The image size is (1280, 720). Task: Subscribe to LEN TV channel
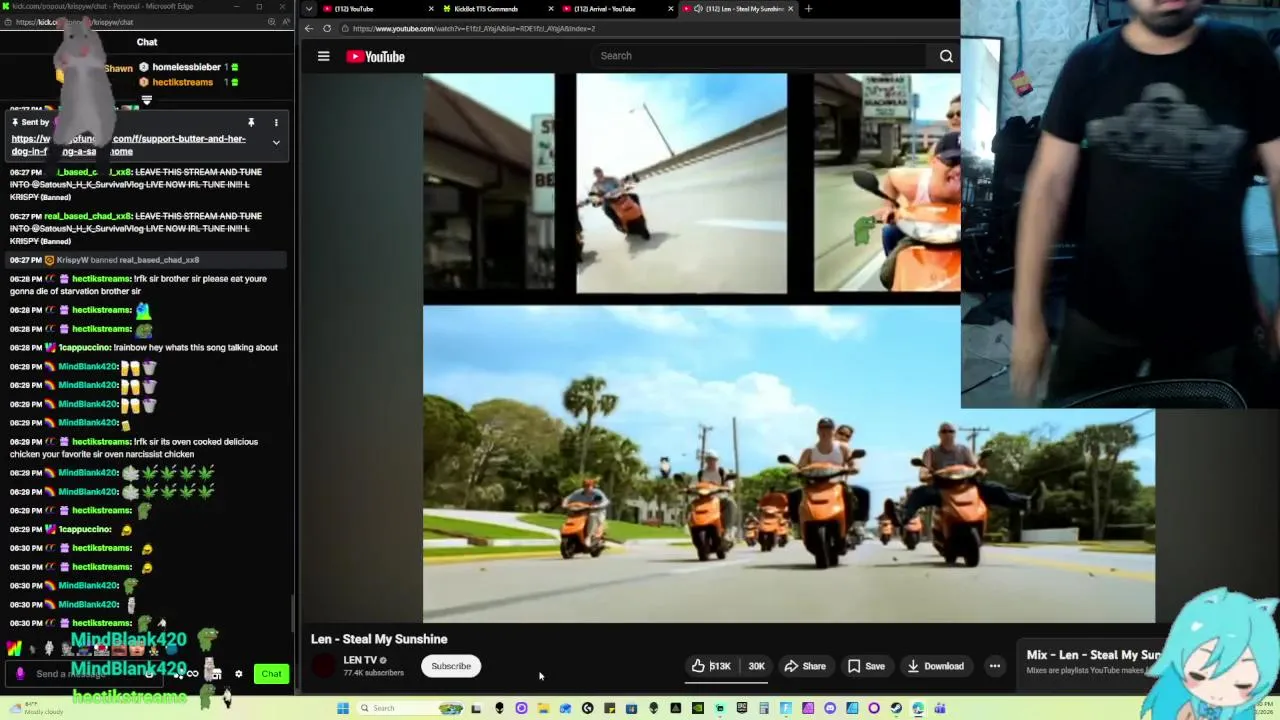coord(451,666)
